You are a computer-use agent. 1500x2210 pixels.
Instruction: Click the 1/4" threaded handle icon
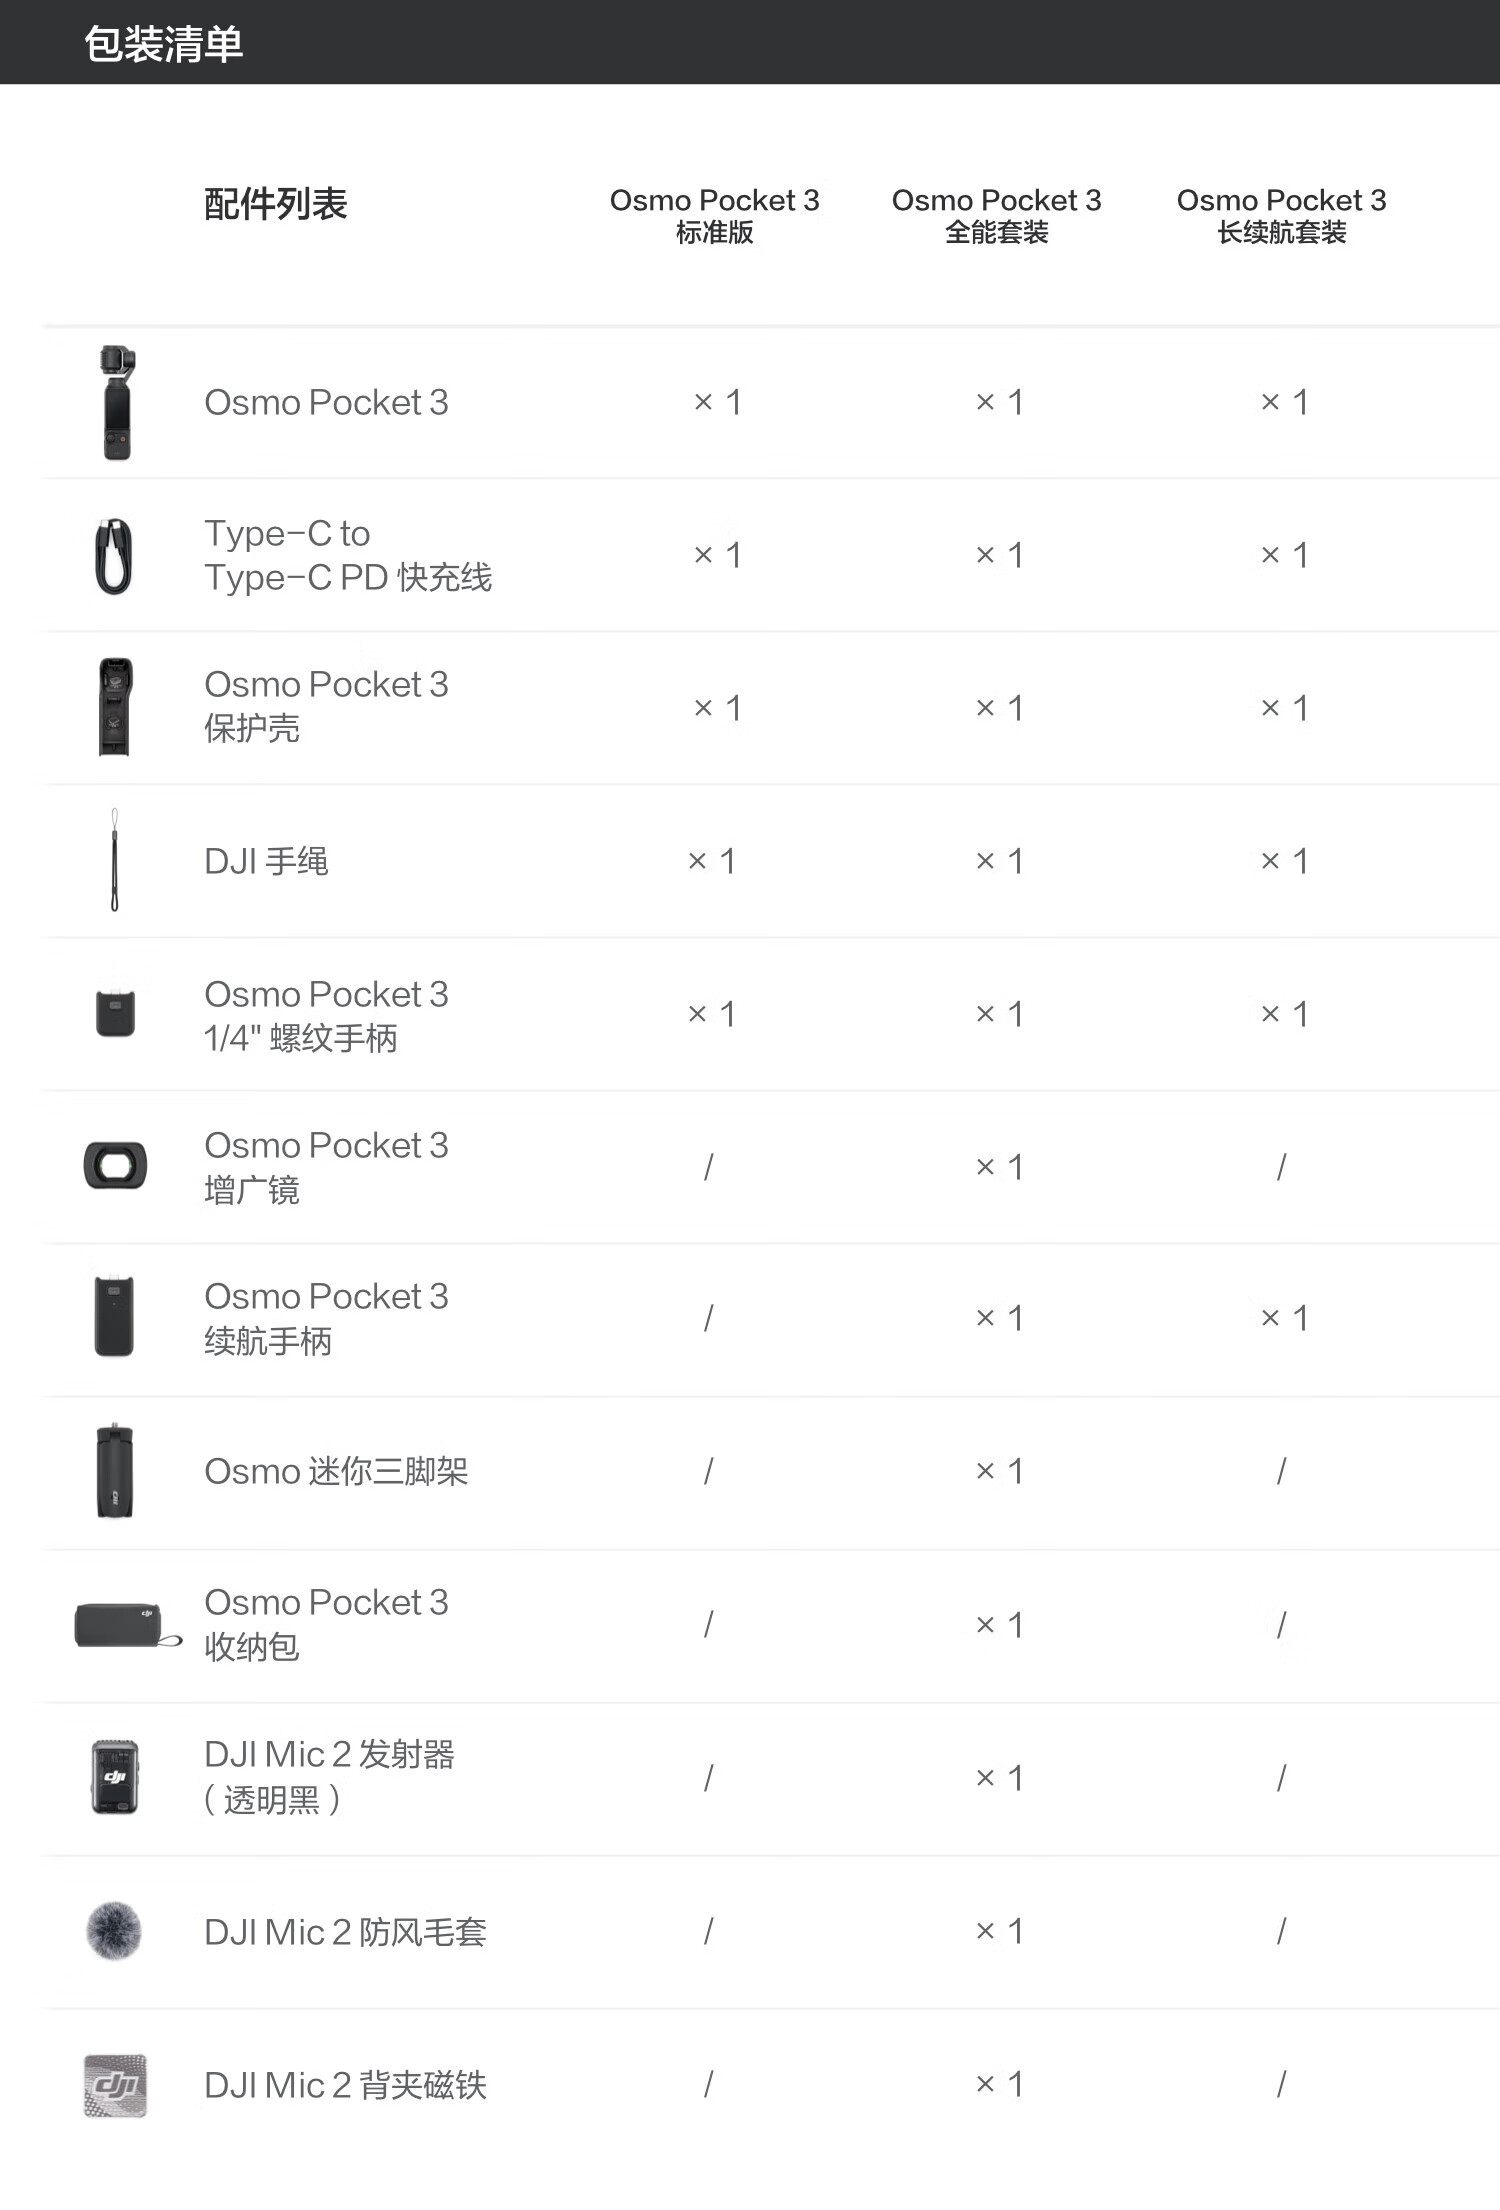115,1012
